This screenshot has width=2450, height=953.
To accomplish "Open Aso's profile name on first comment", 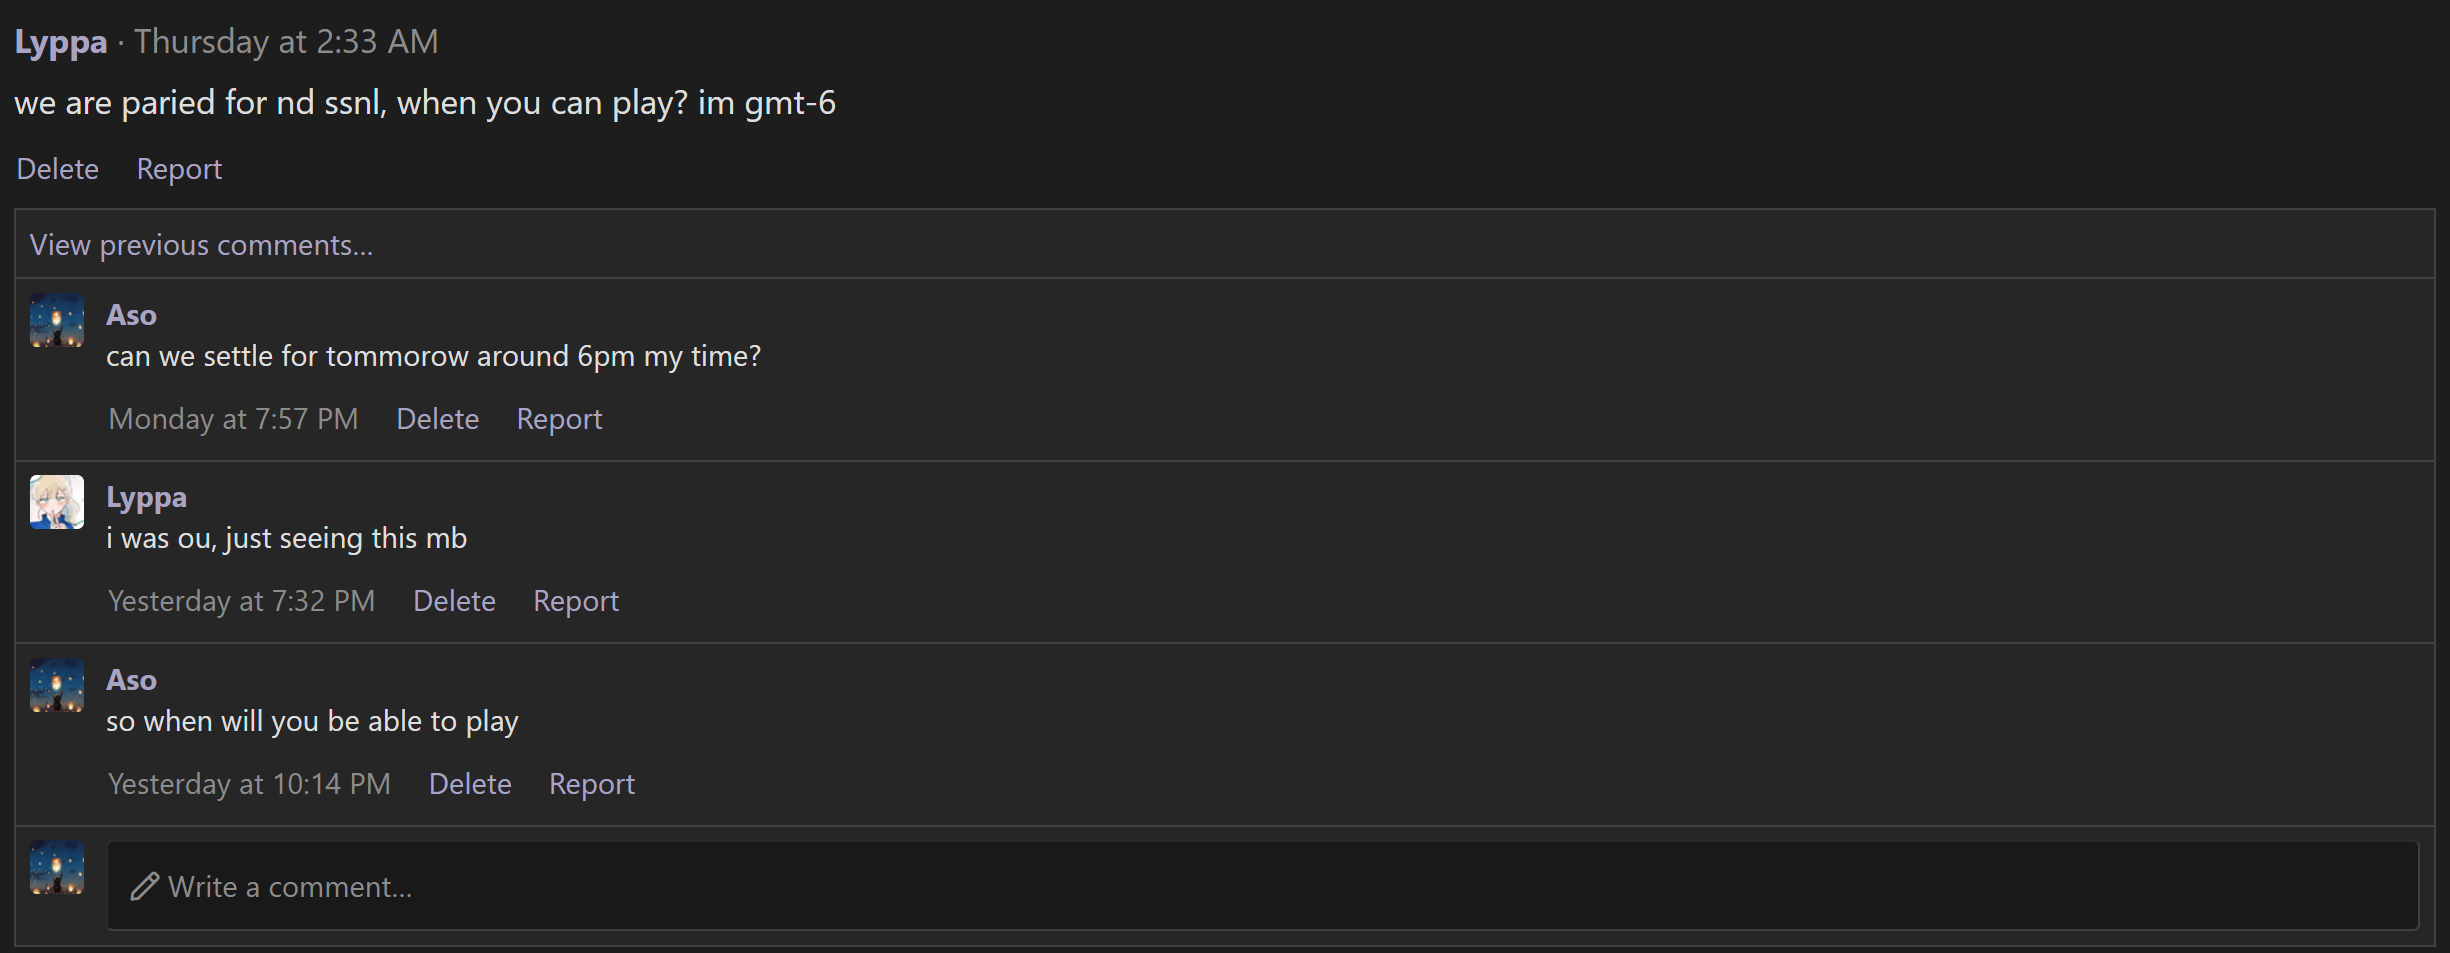I will [131, 315].
